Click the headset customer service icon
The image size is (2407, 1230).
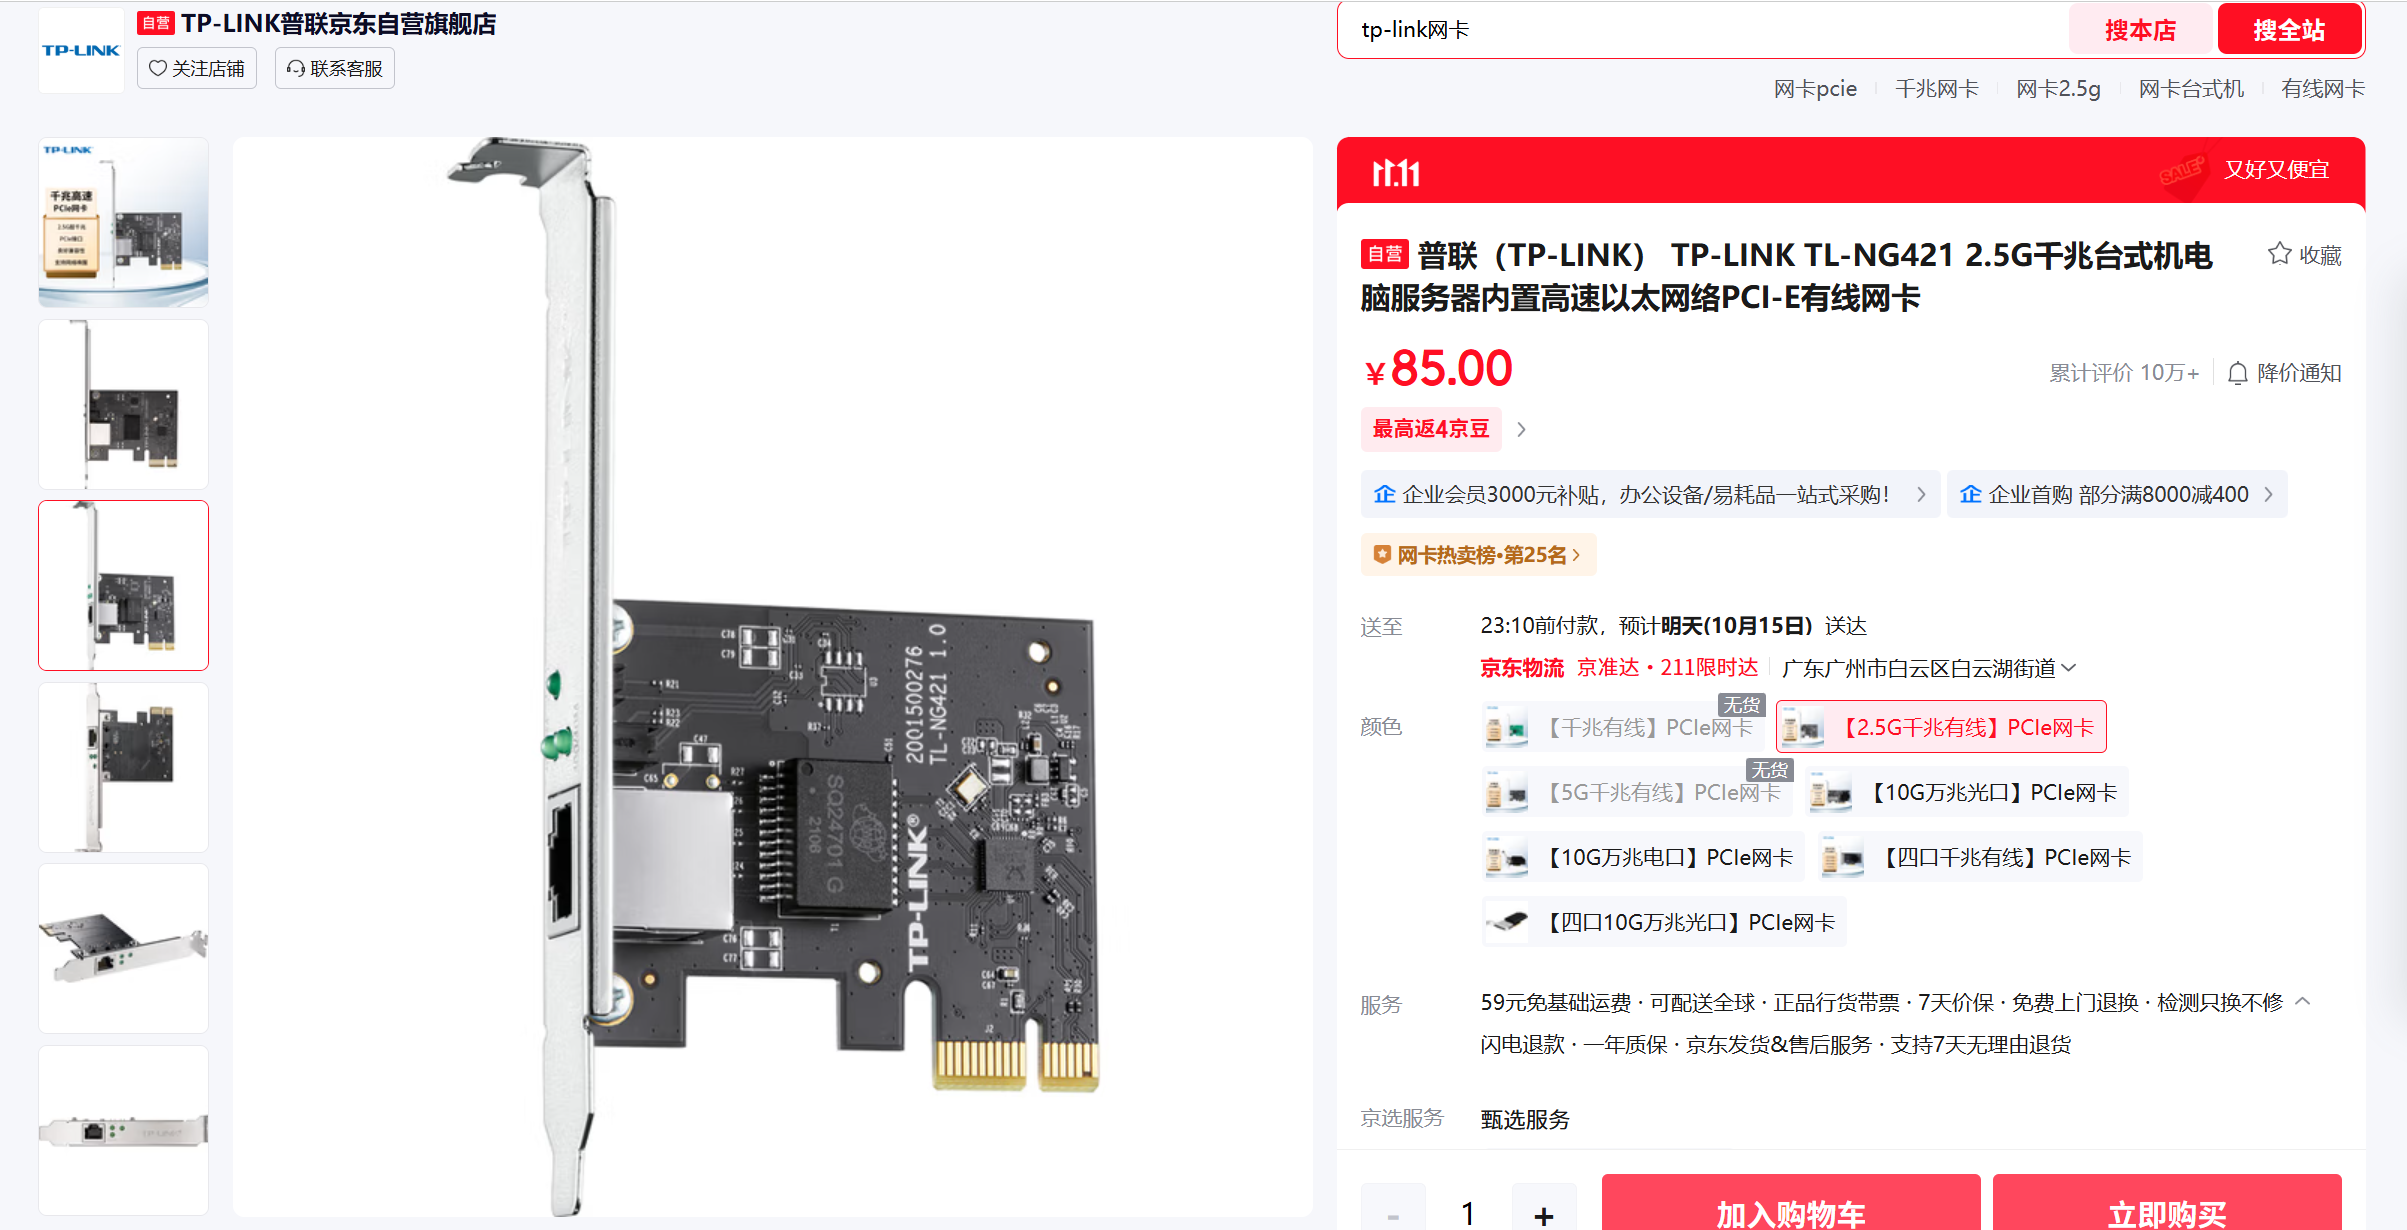tap(296, 68)
